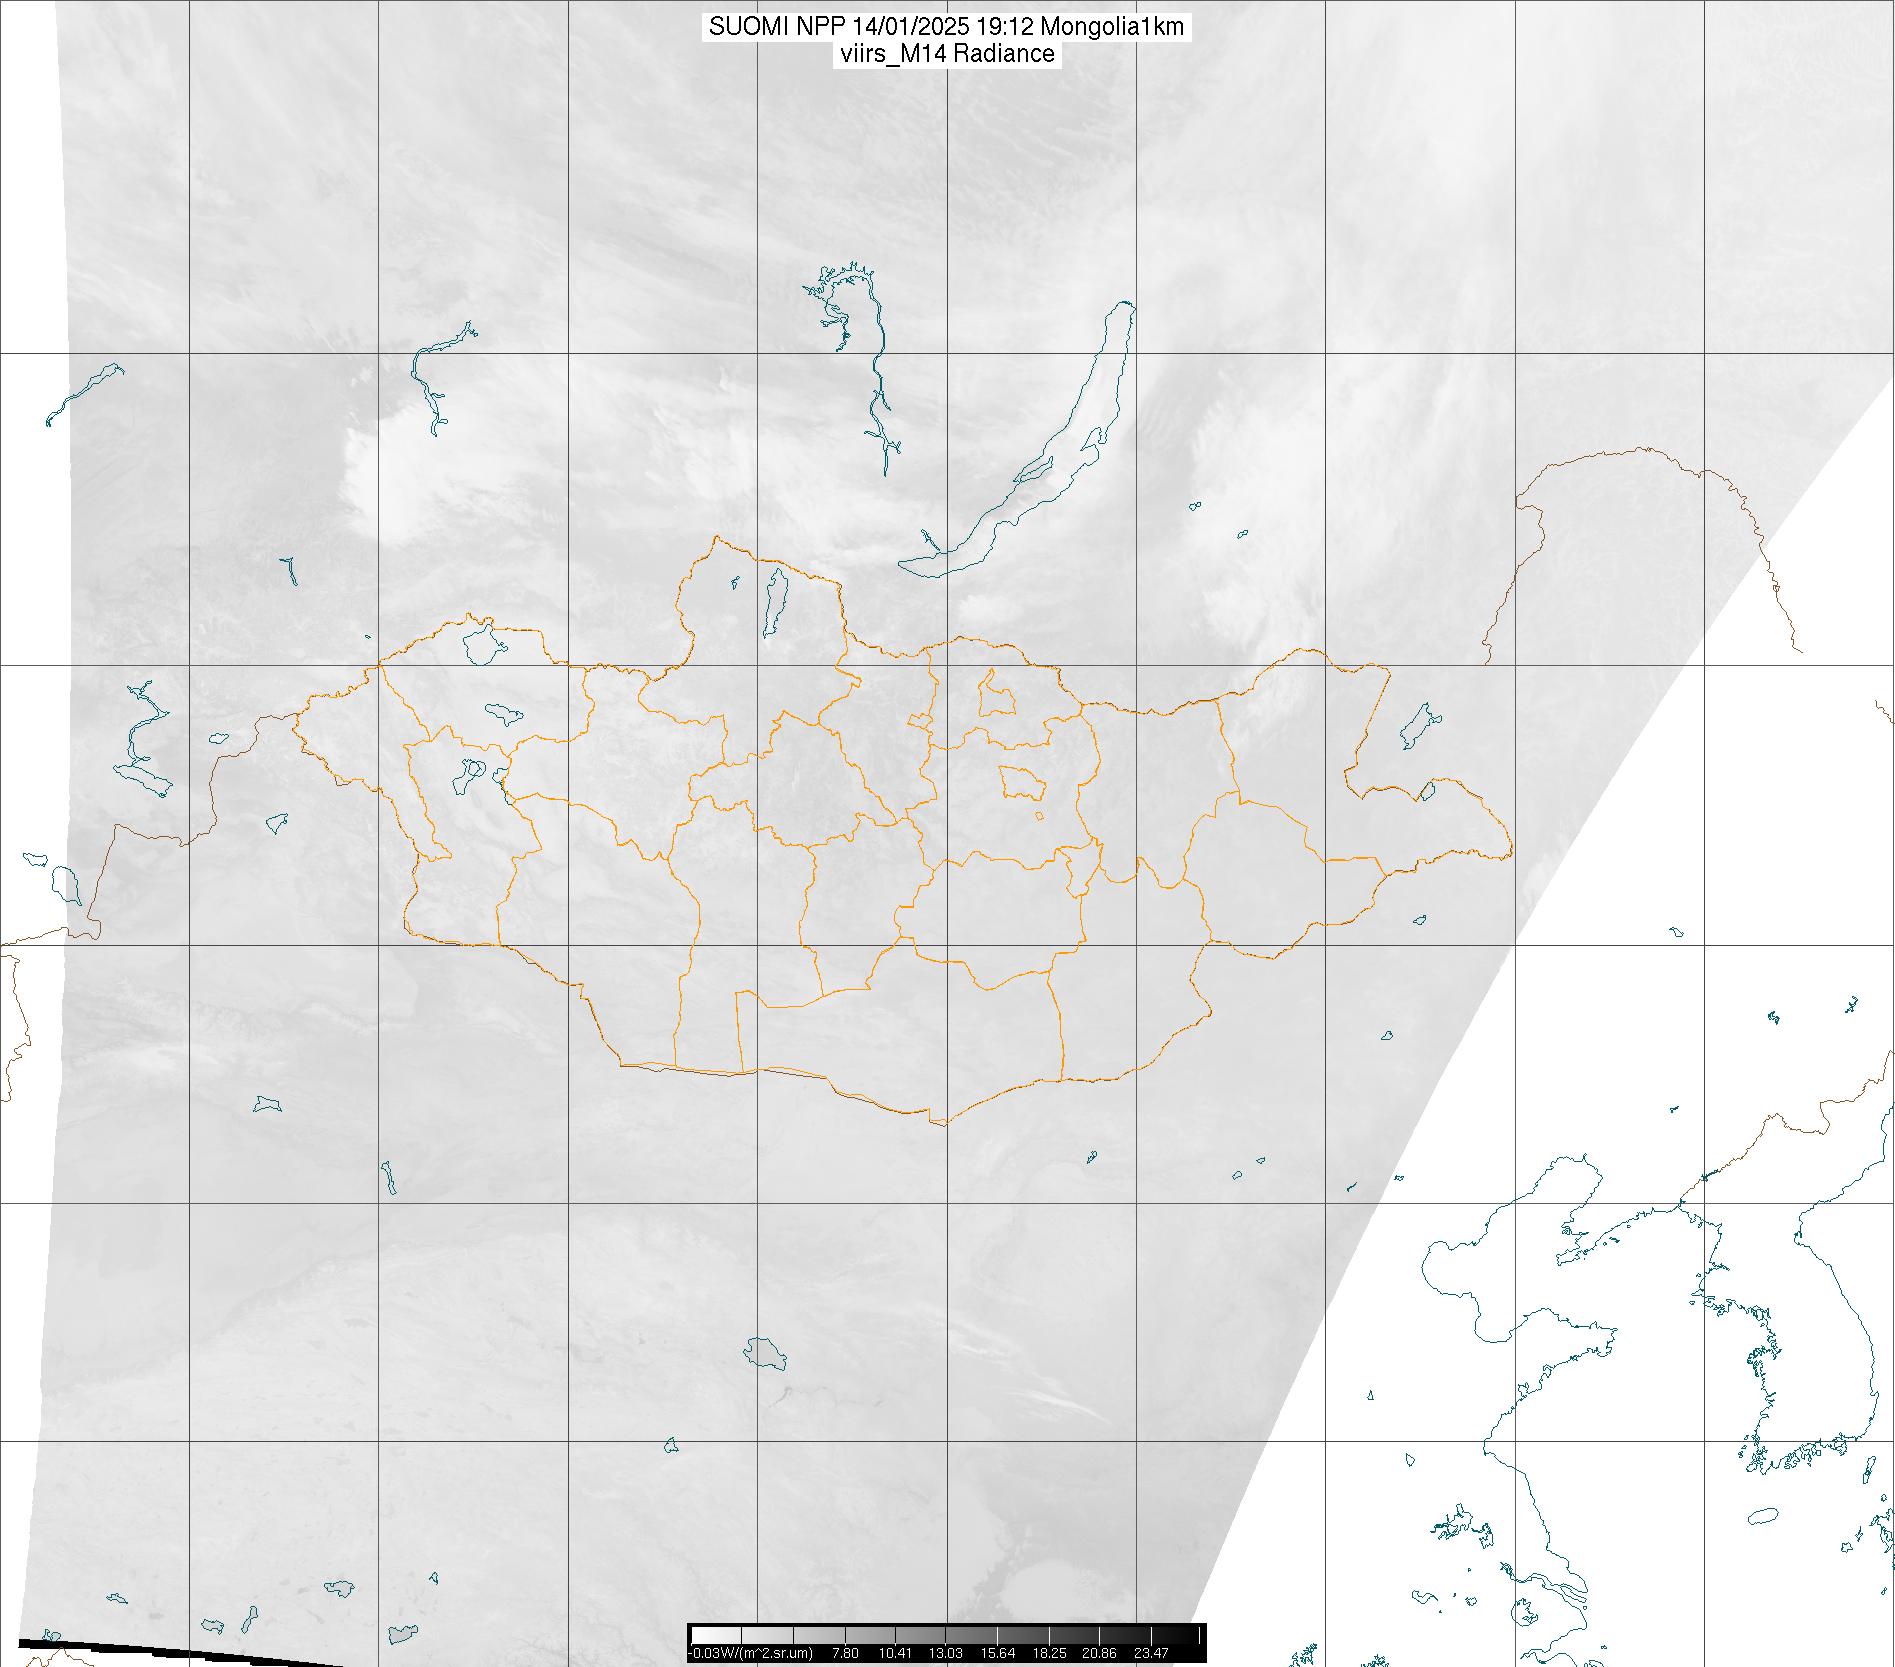Click the small lake outline south of Mongolia

click(765, 1353)
